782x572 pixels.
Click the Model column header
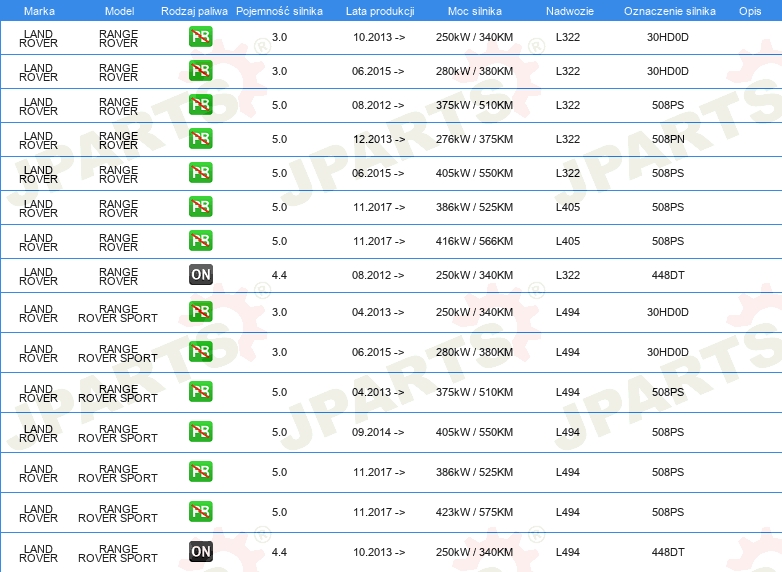click(x=120, y=11)
